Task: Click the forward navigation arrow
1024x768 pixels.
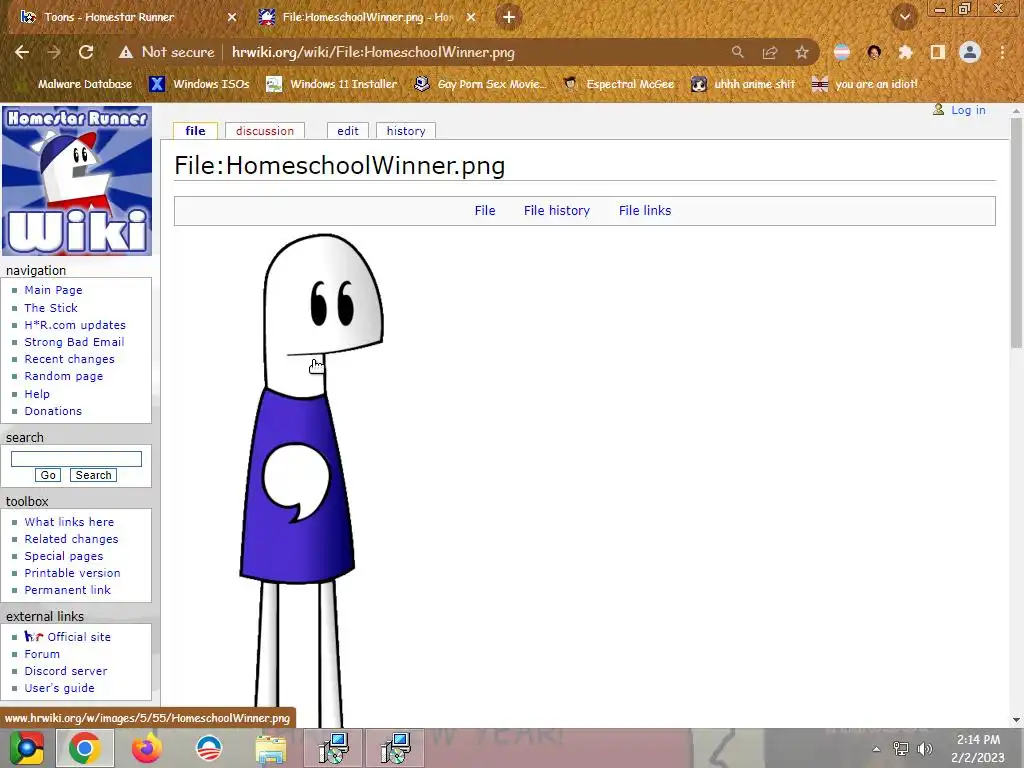Action: click(x=54, y=52)
